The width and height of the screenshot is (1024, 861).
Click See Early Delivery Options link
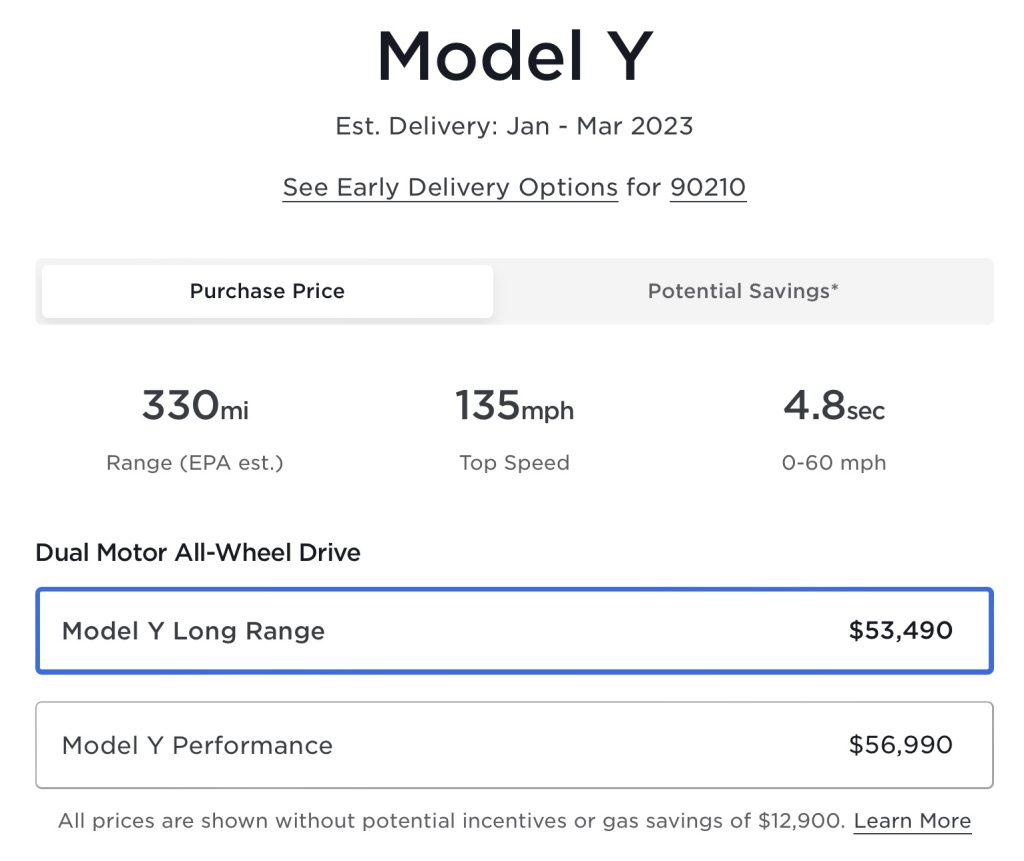pos(450,187)
